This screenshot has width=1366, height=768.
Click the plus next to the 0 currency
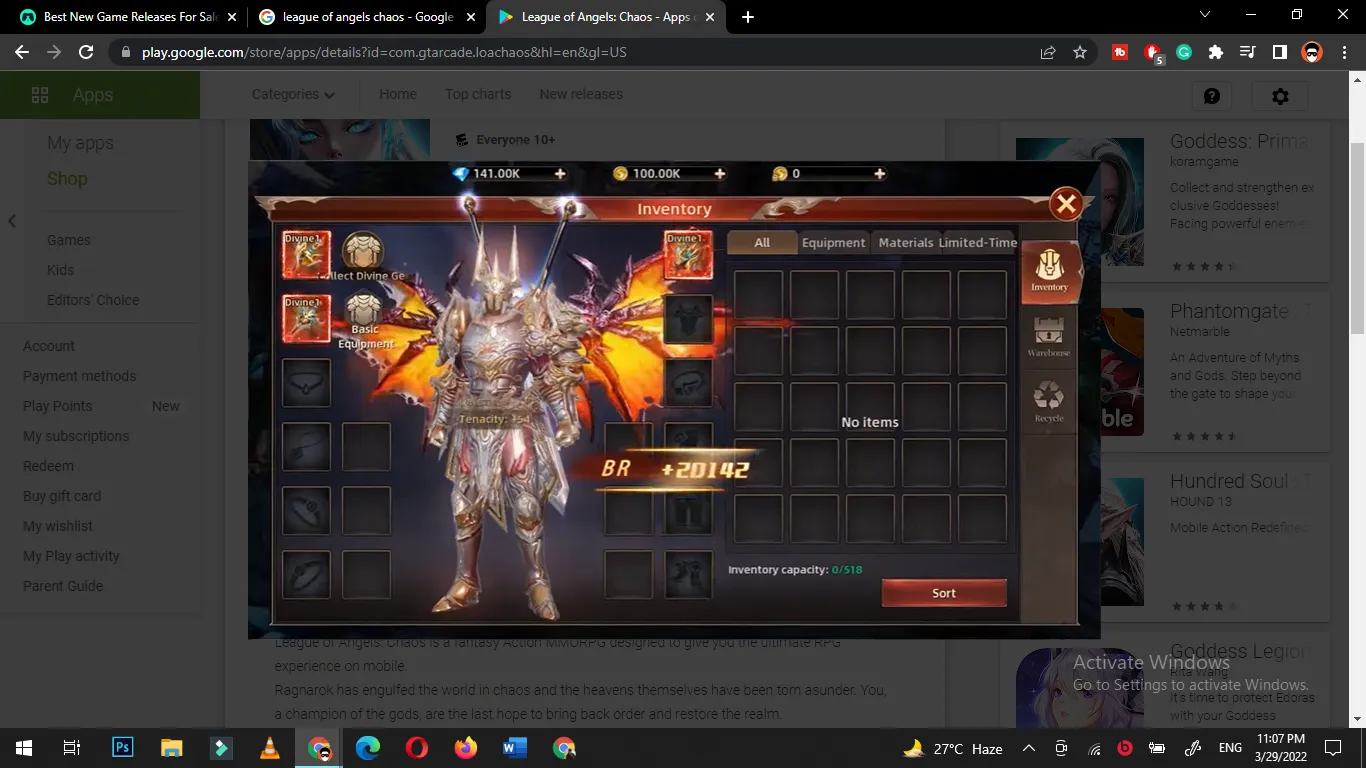(879, 173)
